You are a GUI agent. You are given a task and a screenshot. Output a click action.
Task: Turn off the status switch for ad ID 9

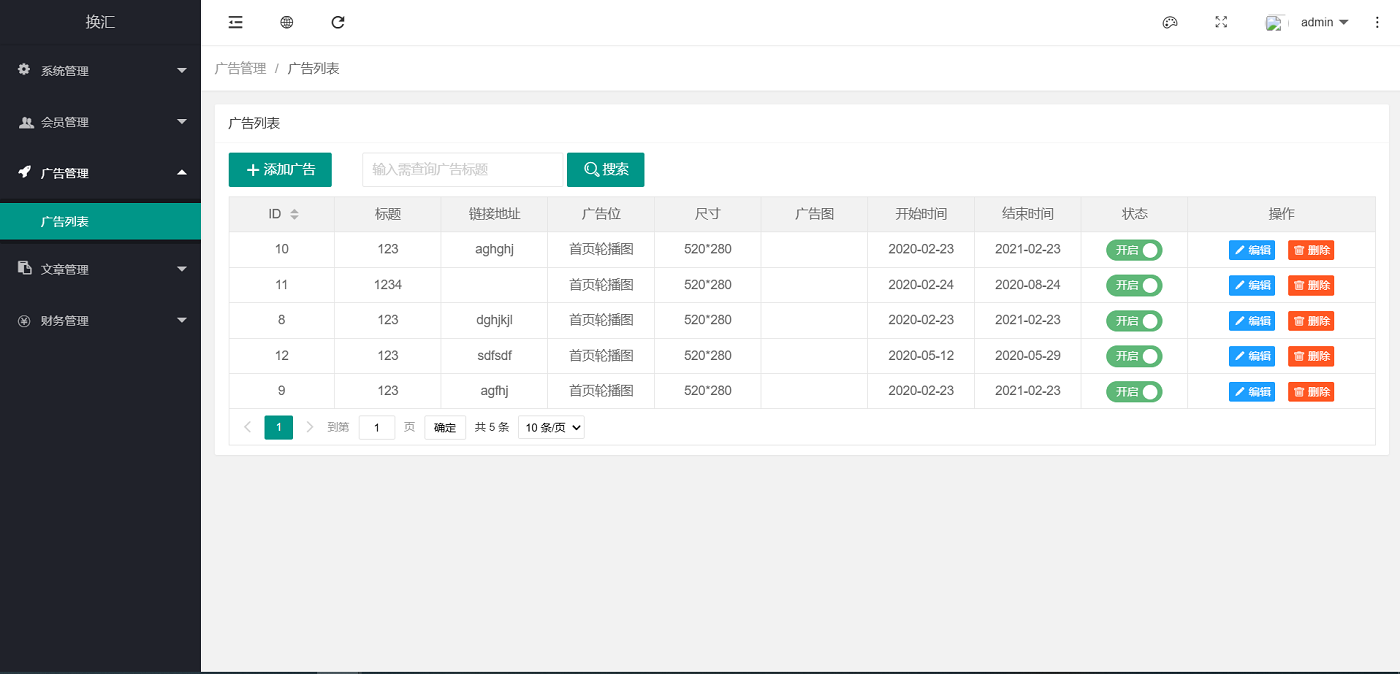1134,392
